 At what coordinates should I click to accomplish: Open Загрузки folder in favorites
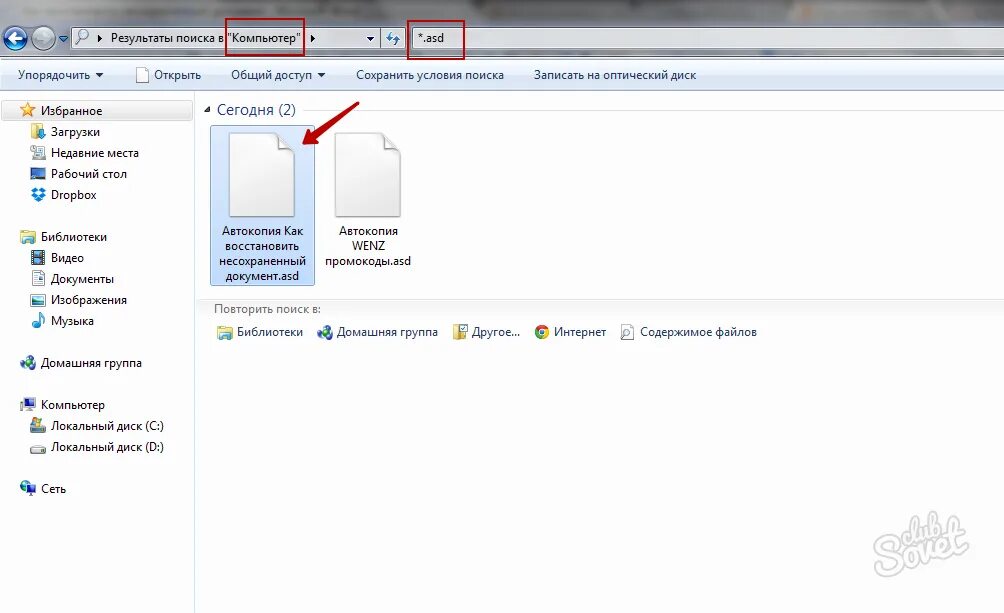(x=75, y=132)
